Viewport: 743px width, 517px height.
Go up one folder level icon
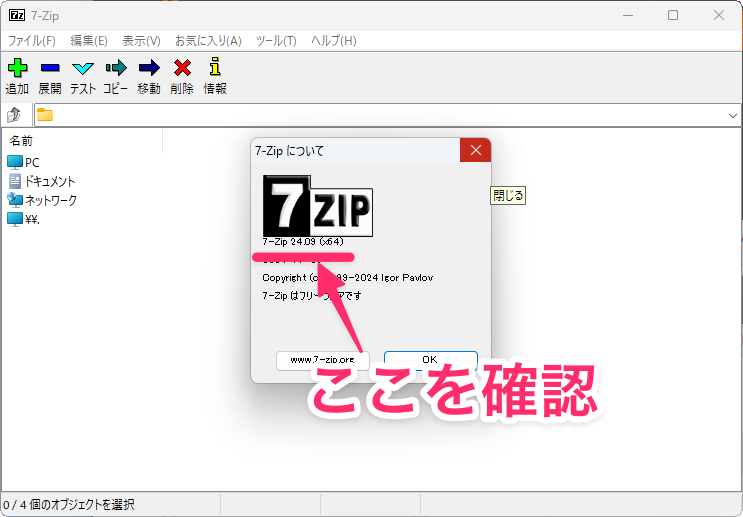[x=15, y=115]
